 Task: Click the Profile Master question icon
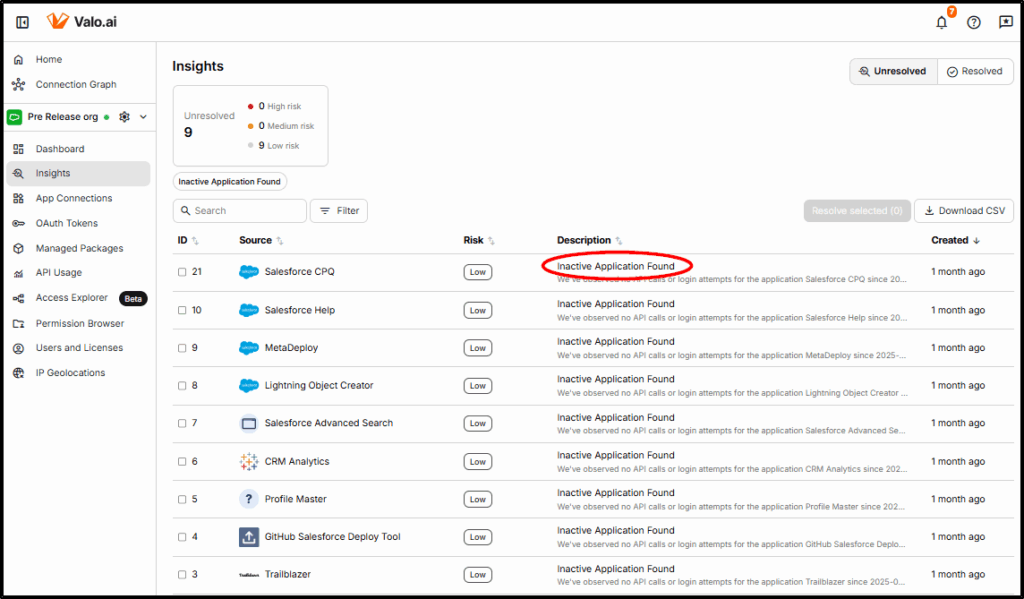[x=249, y=499]
